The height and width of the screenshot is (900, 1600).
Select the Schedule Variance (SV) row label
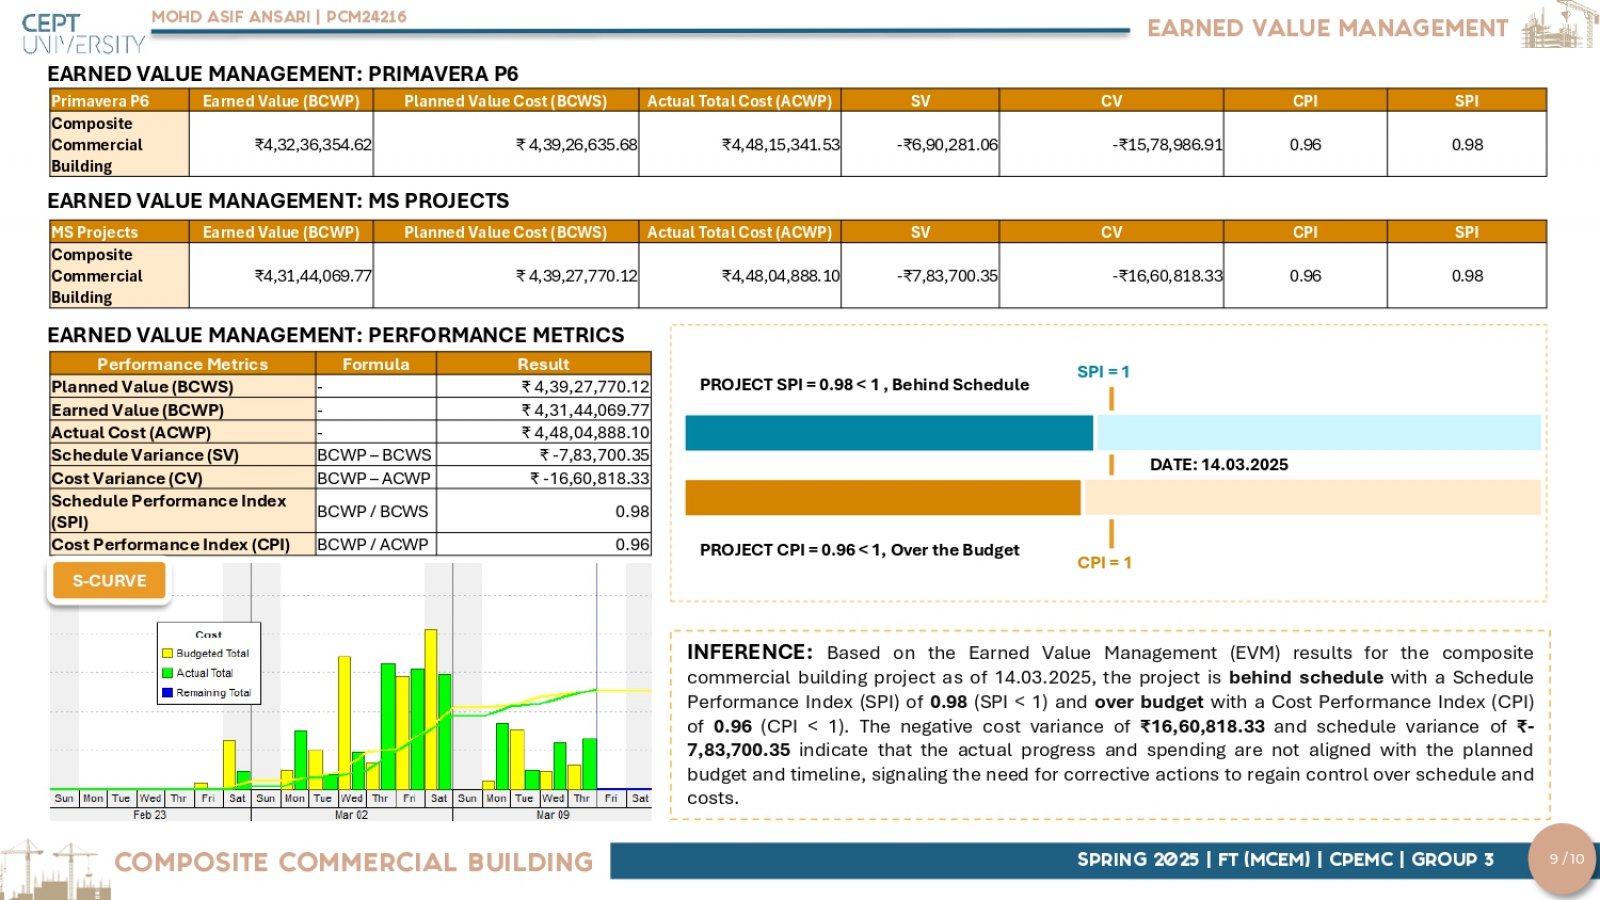[183, 455]
